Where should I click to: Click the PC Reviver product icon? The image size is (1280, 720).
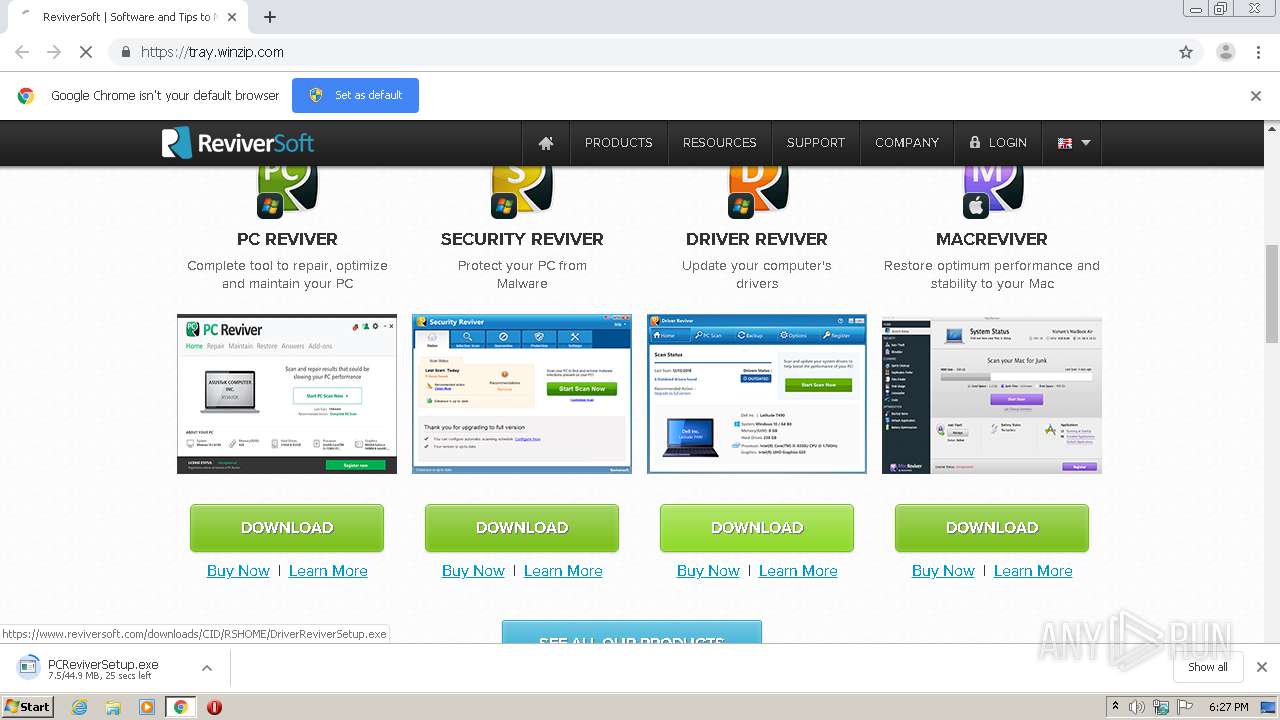click(288, 191)
